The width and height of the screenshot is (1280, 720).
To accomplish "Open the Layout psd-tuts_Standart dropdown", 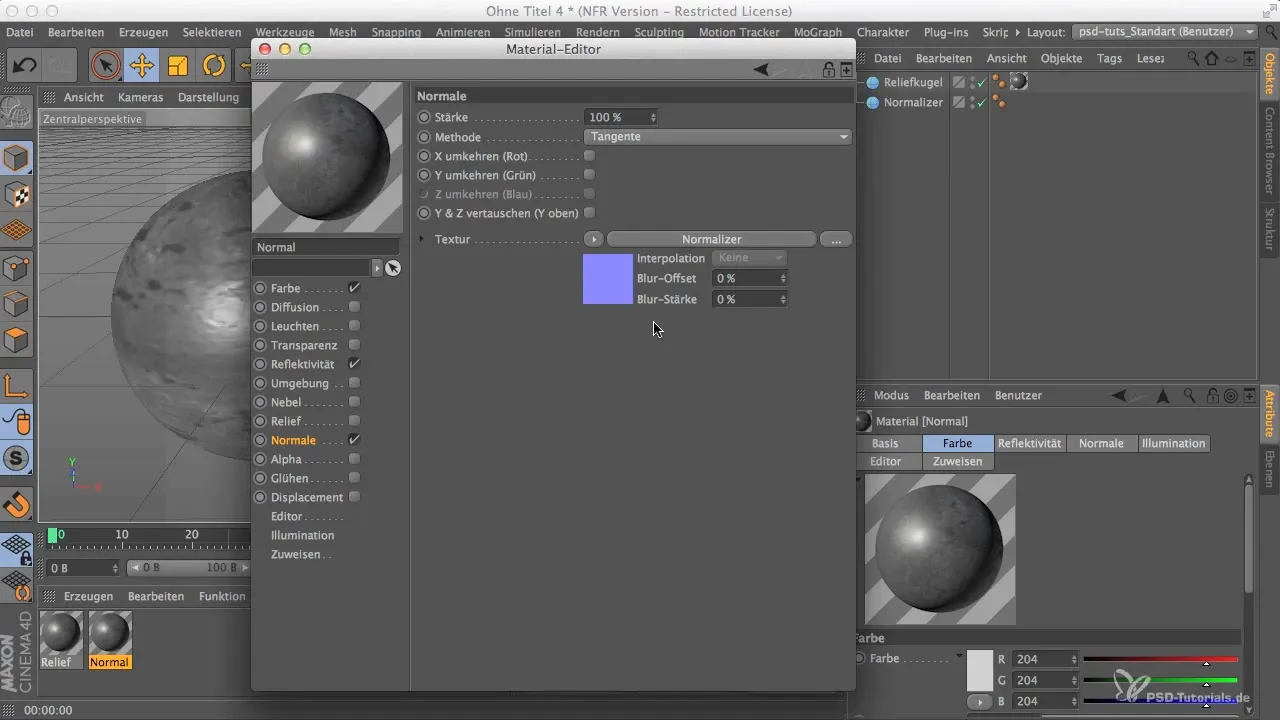I will [1165, 32].
